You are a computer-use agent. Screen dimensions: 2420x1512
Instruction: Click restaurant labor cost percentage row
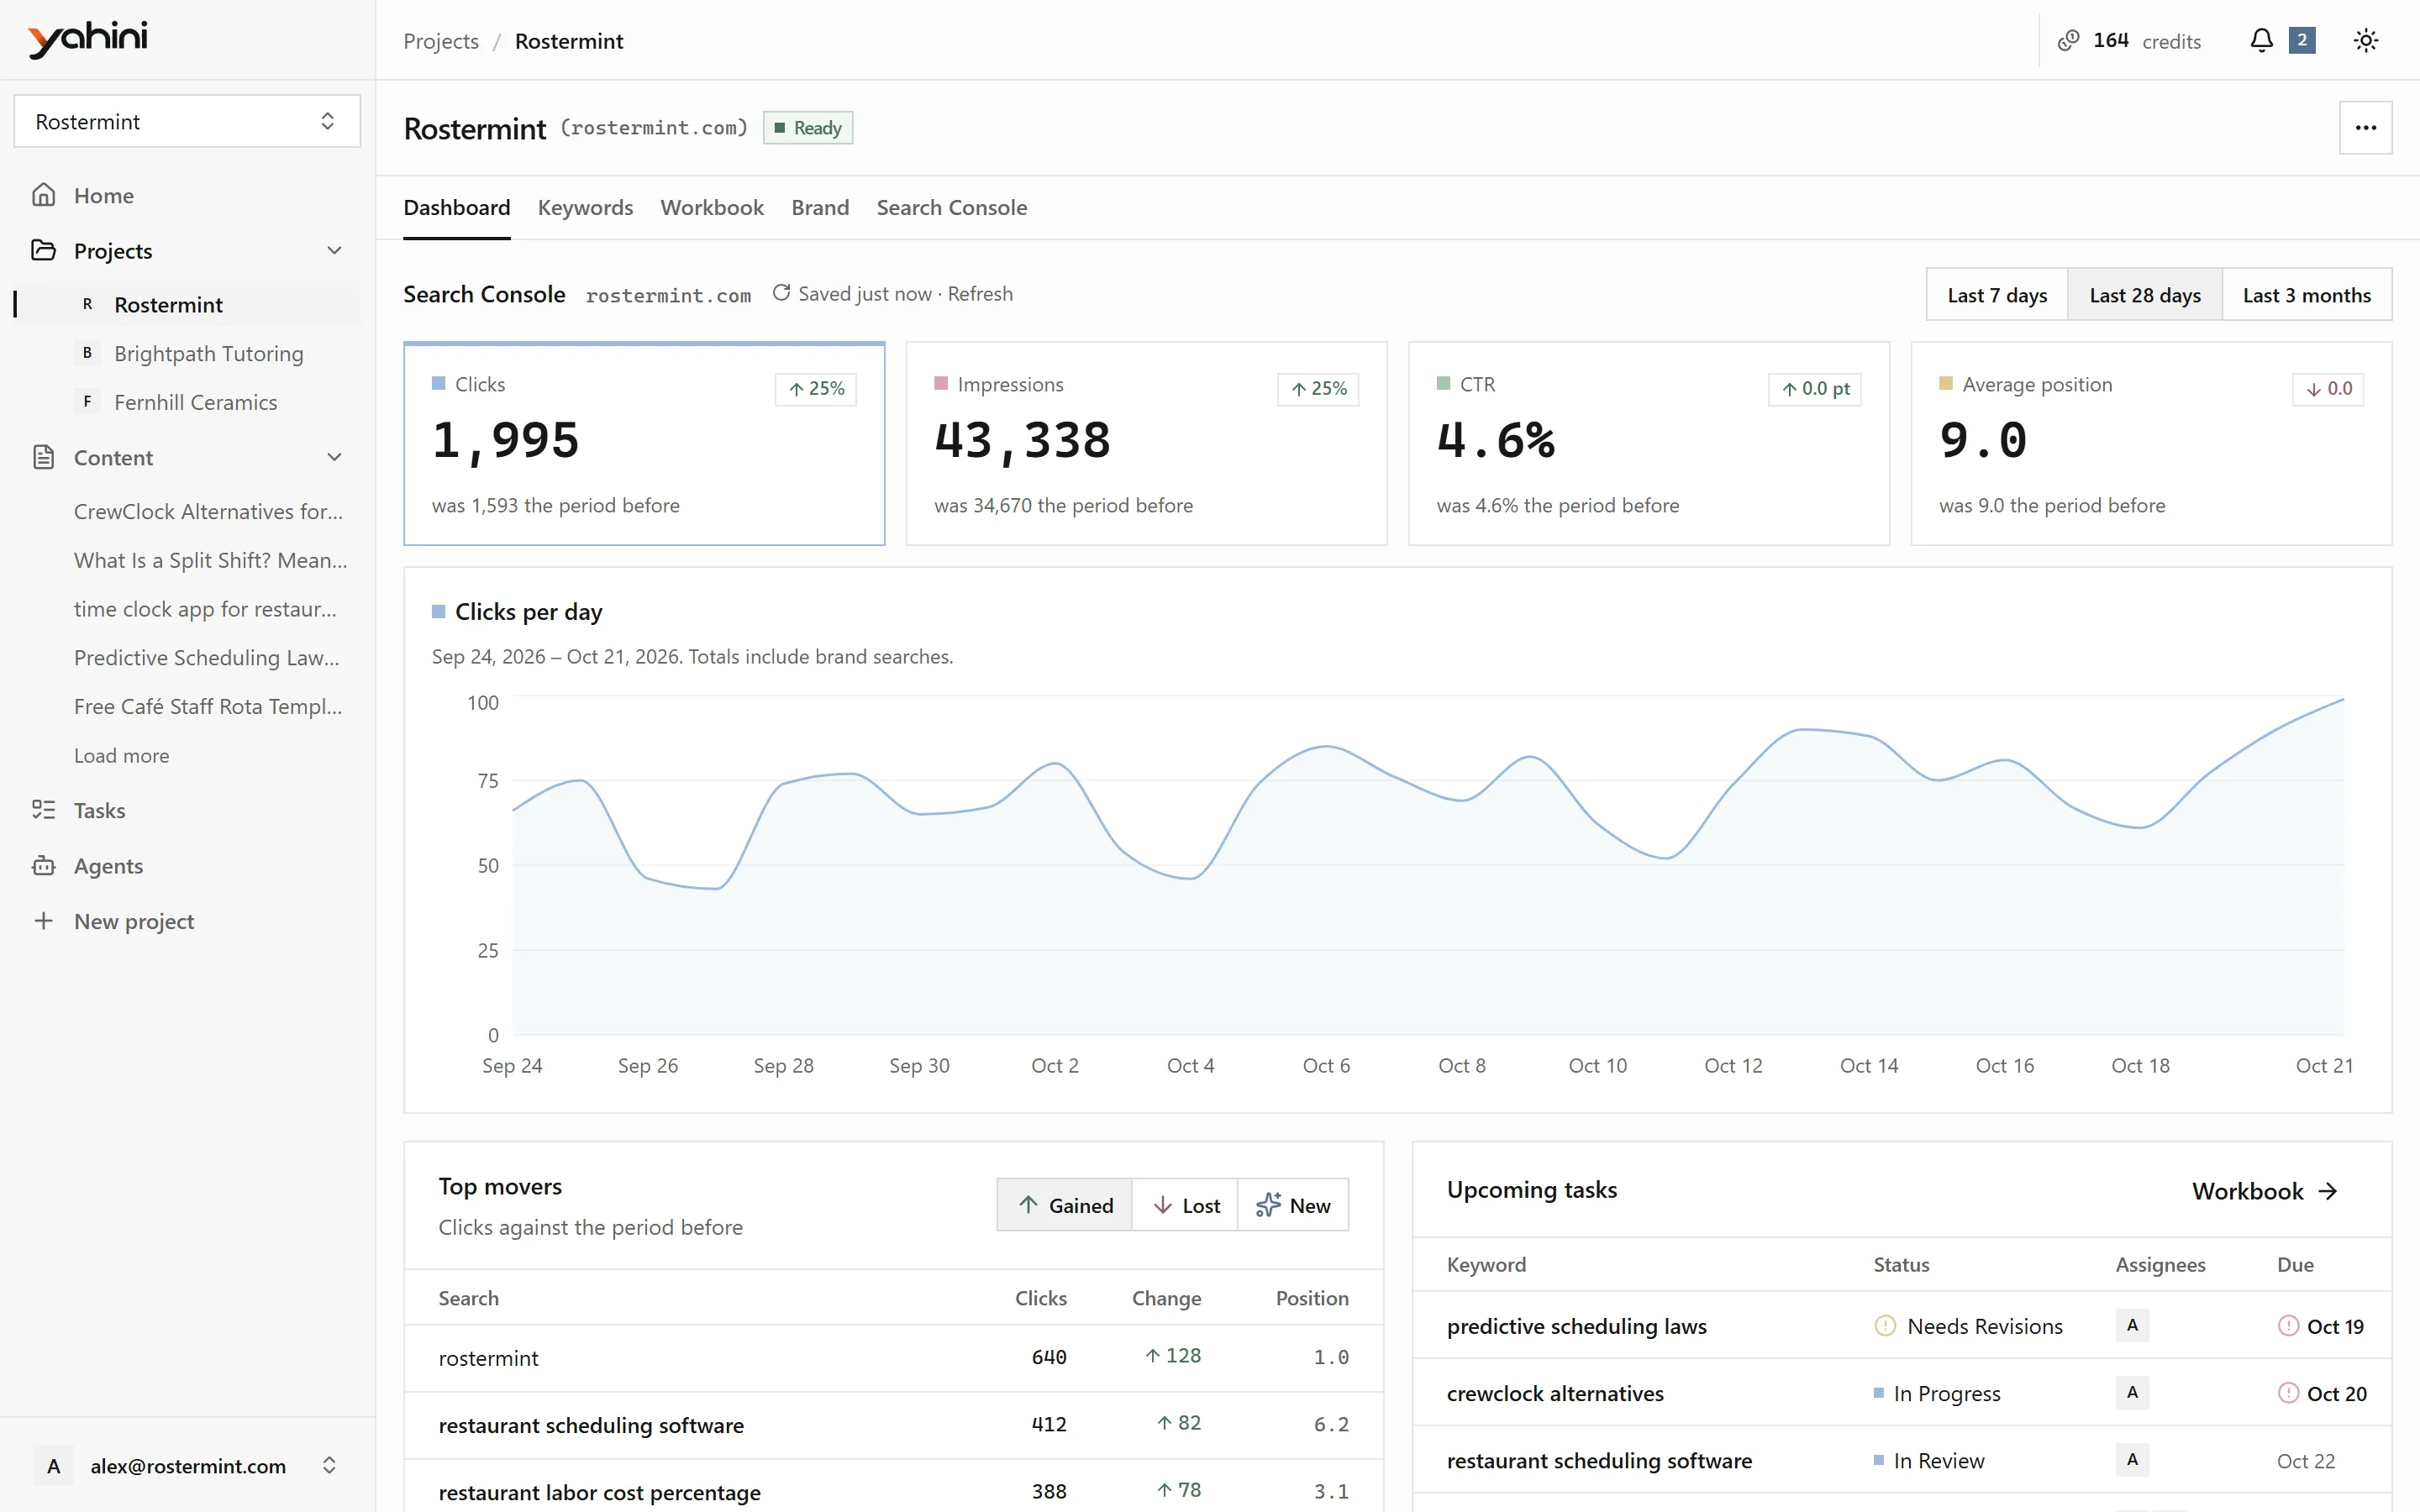(893, 1489)
